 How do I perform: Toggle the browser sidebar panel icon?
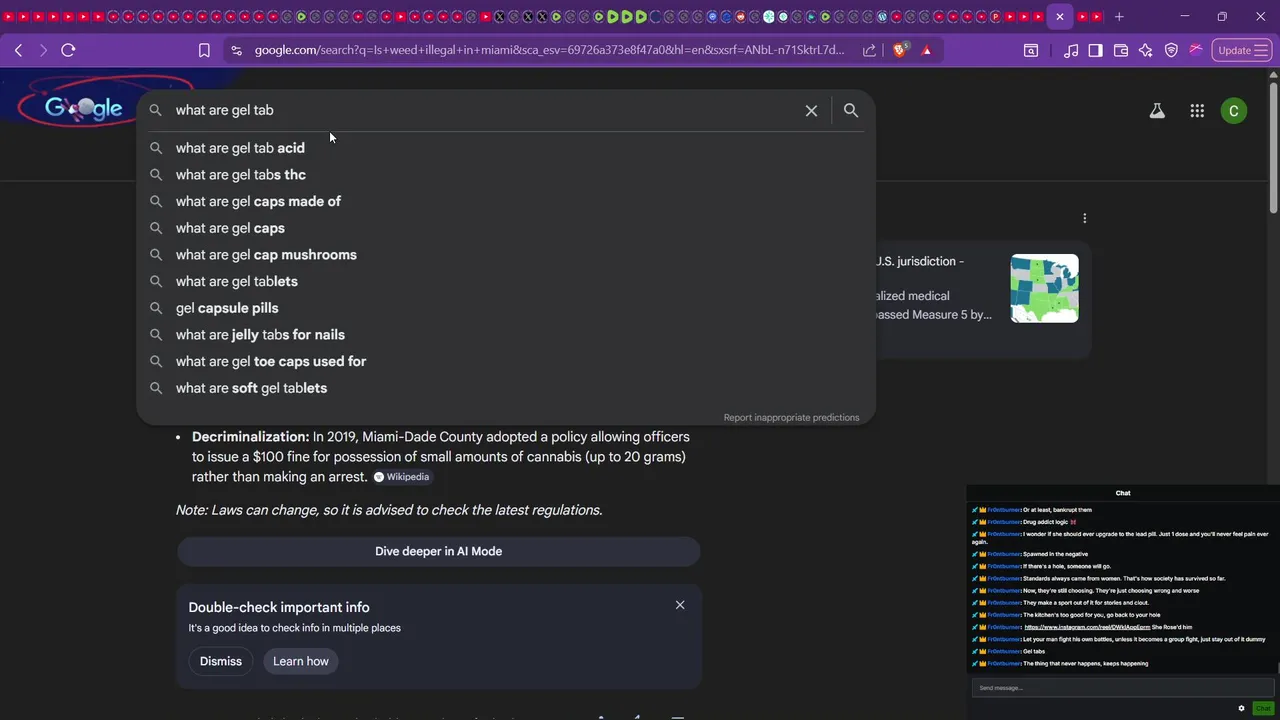[1095, 50]
